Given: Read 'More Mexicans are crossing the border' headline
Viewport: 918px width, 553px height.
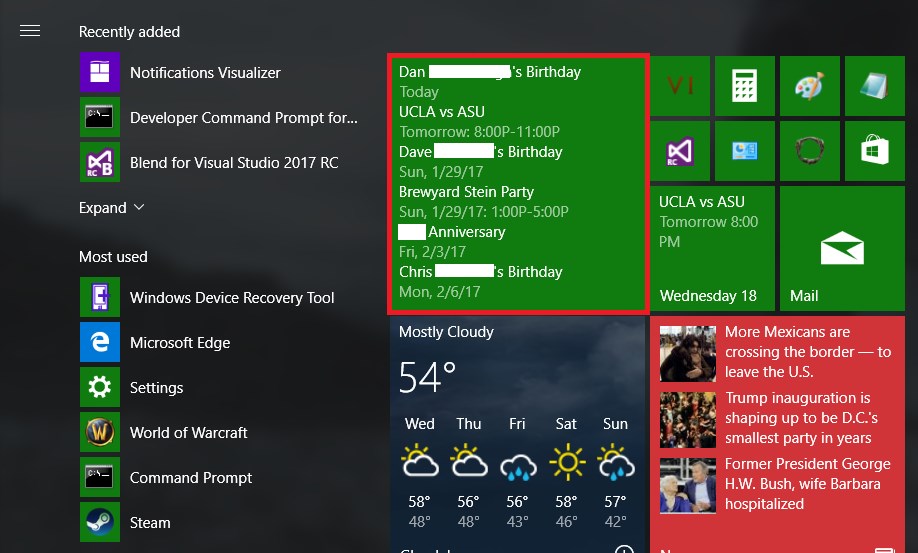Looking at the screenshot, I should point(808,352).
